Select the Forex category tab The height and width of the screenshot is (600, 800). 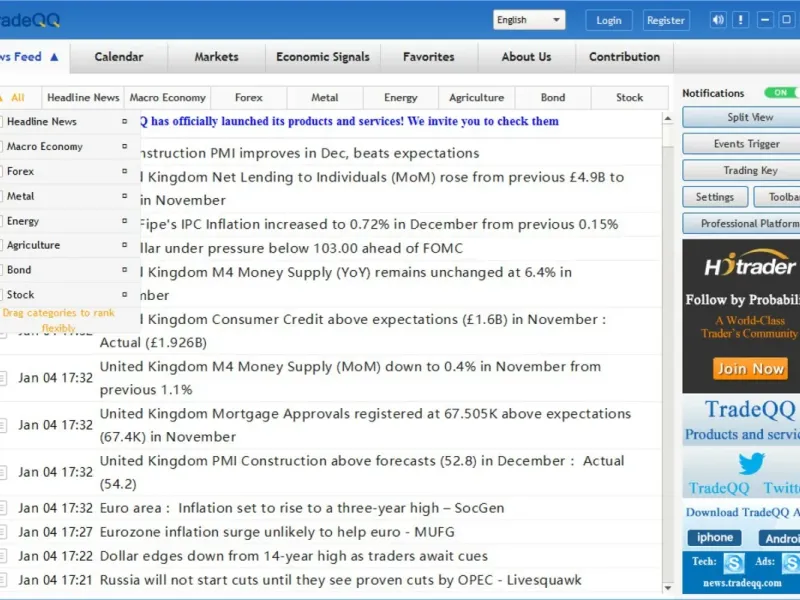pos(248,97)
